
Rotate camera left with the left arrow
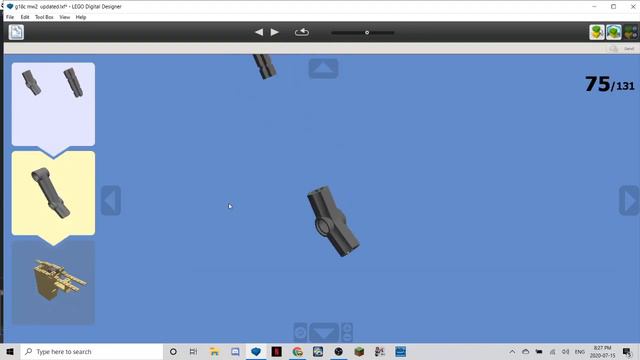tap(111, 200)
